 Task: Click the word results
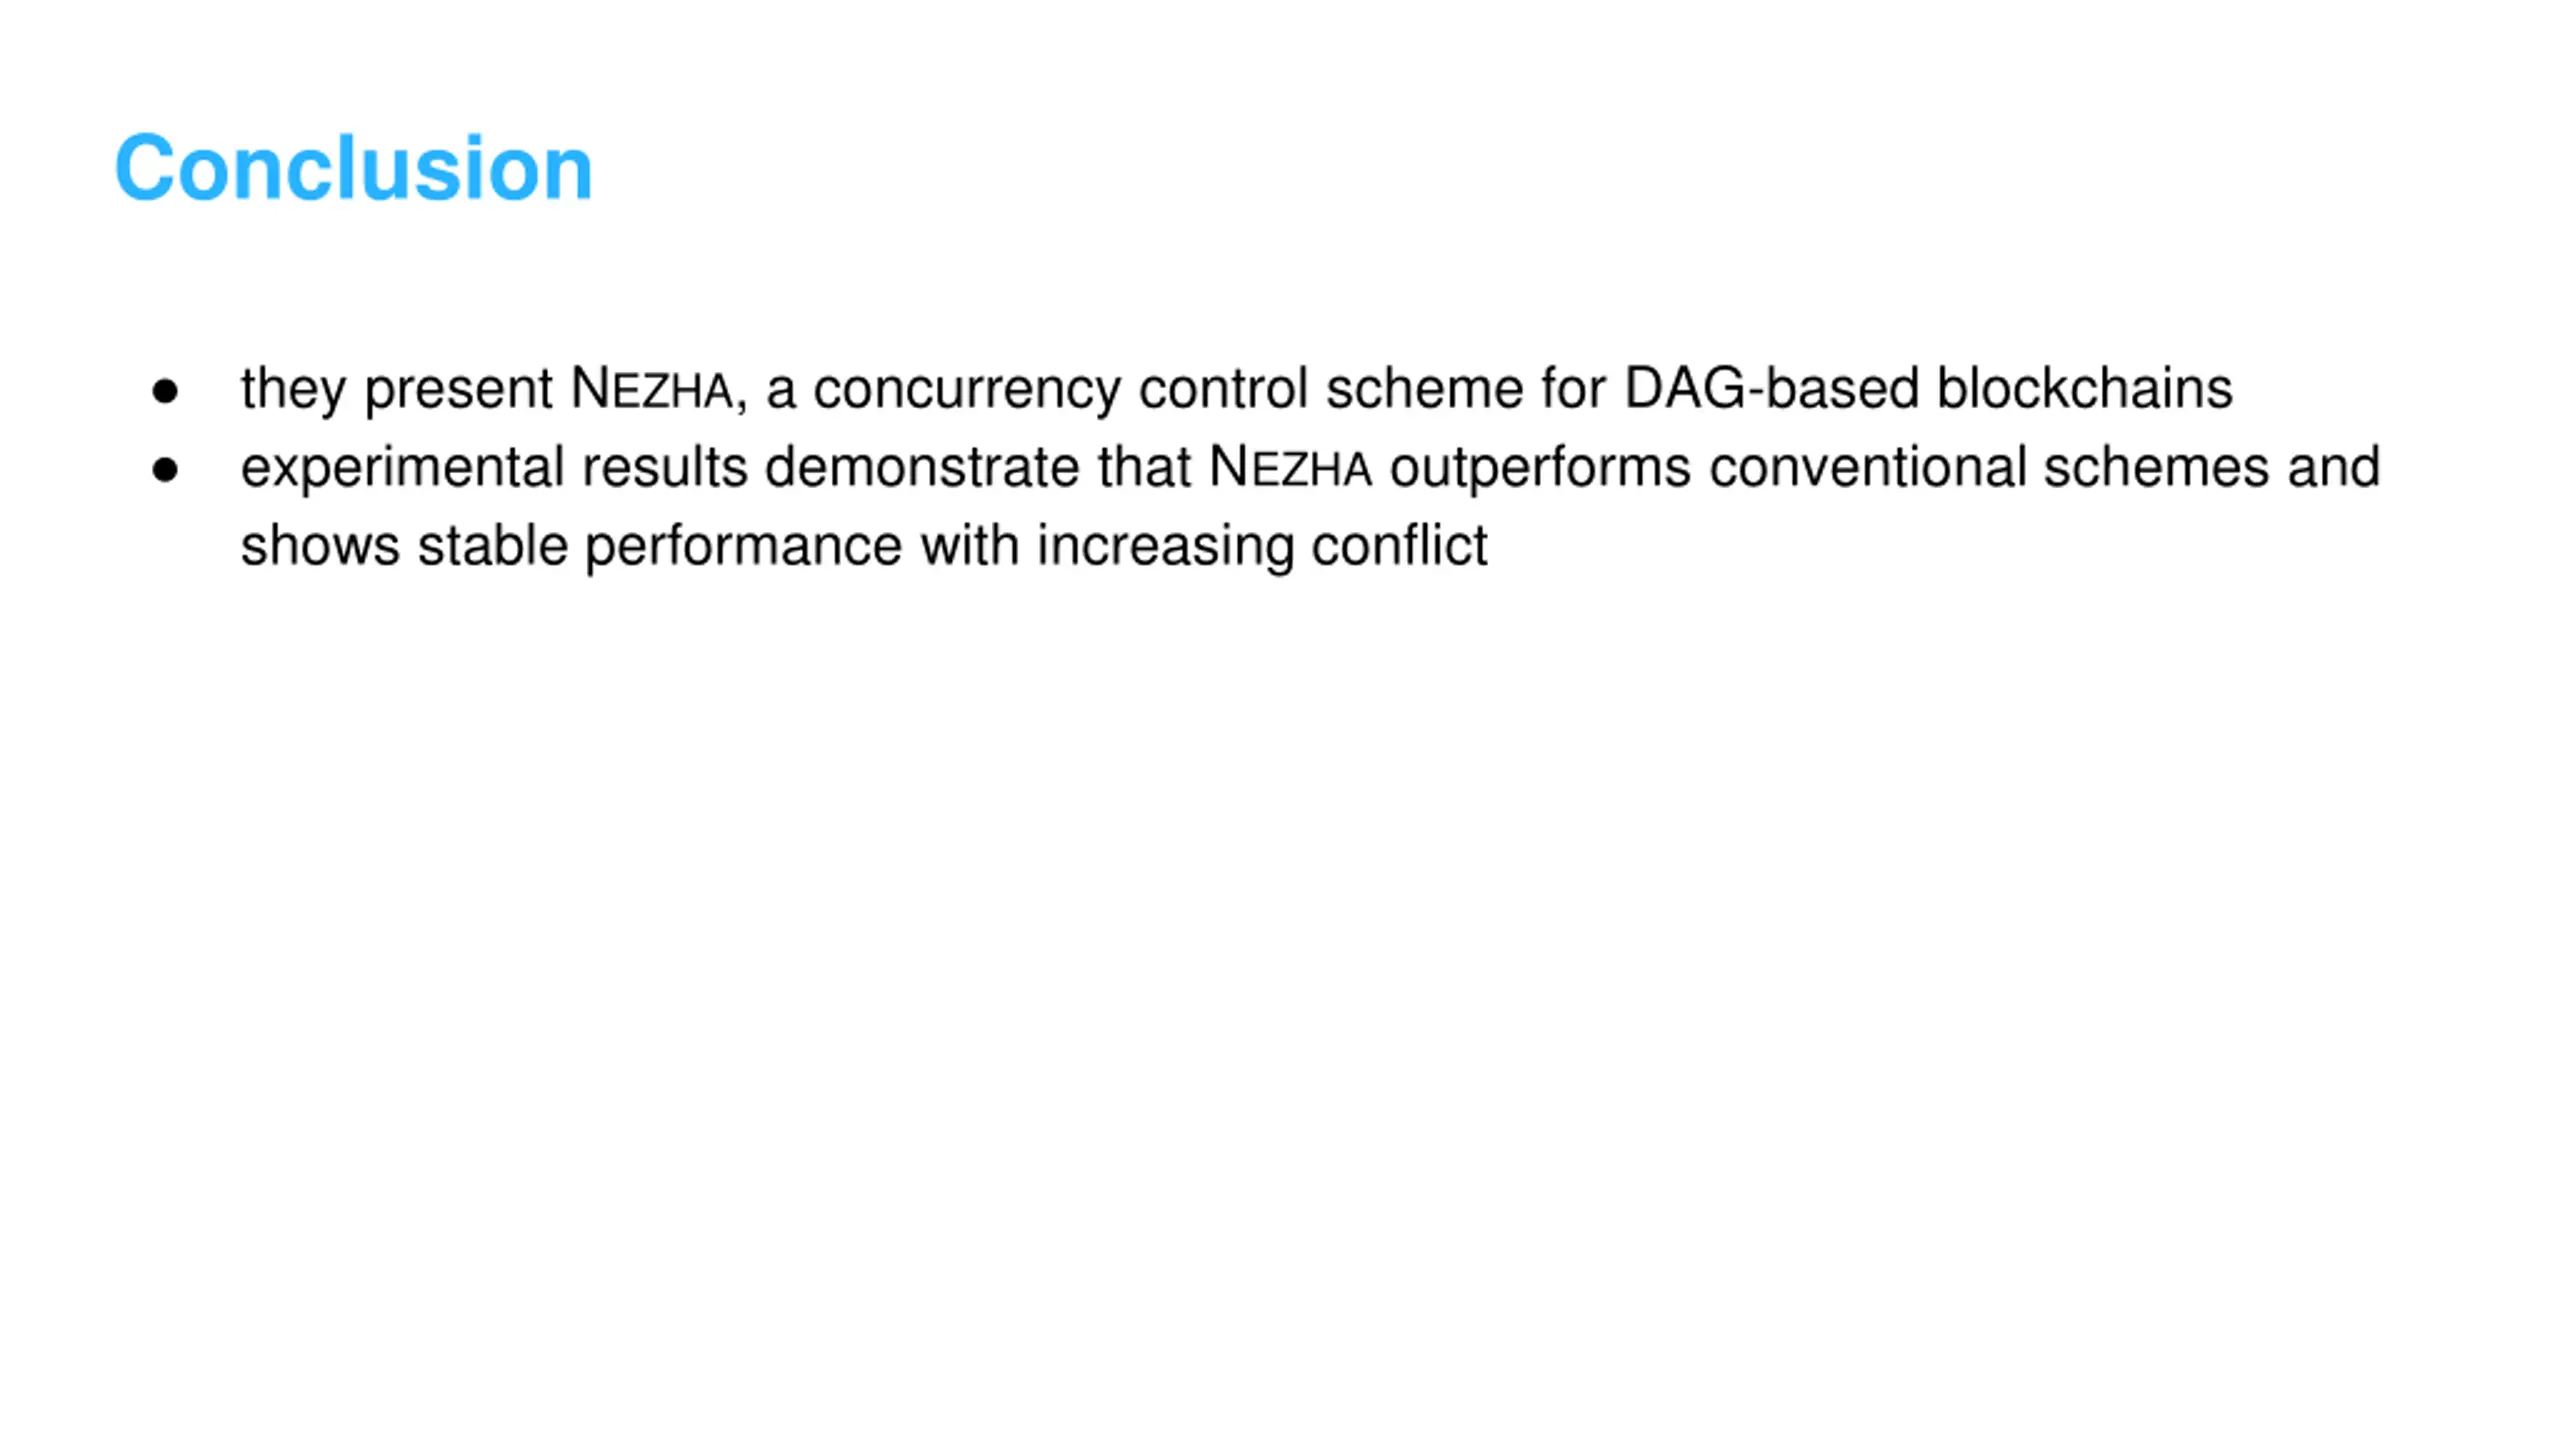[x=665, y=467]
